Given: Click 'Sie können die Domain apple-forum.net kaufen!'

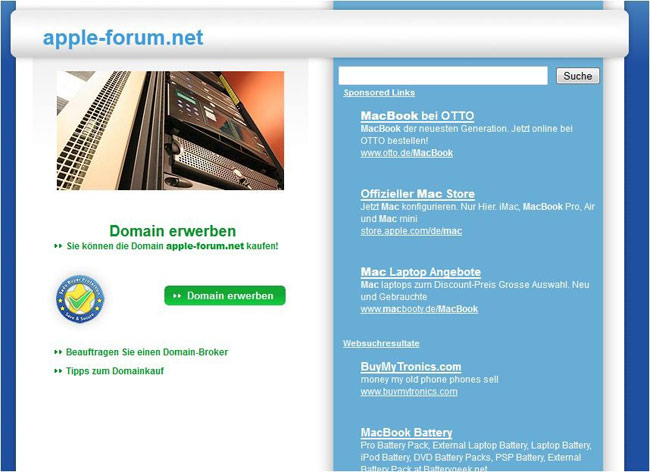Looking at the screenshot, I should click(172, 246).
